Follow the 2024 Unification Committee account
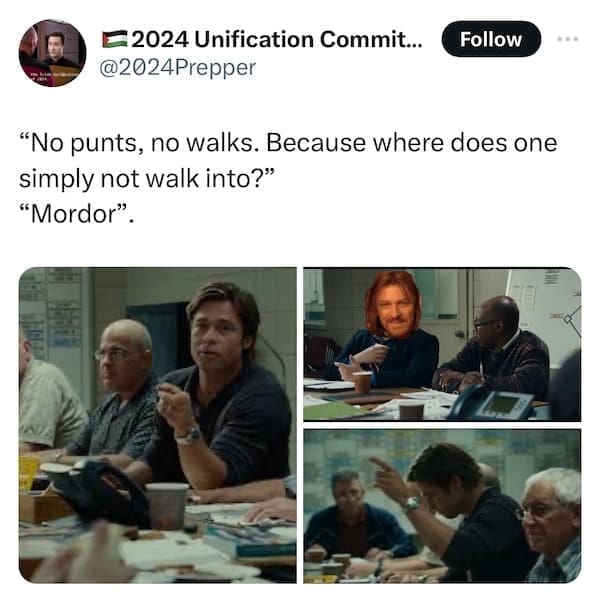This screenshot has width=600, height=611. [x=491, y=39]
